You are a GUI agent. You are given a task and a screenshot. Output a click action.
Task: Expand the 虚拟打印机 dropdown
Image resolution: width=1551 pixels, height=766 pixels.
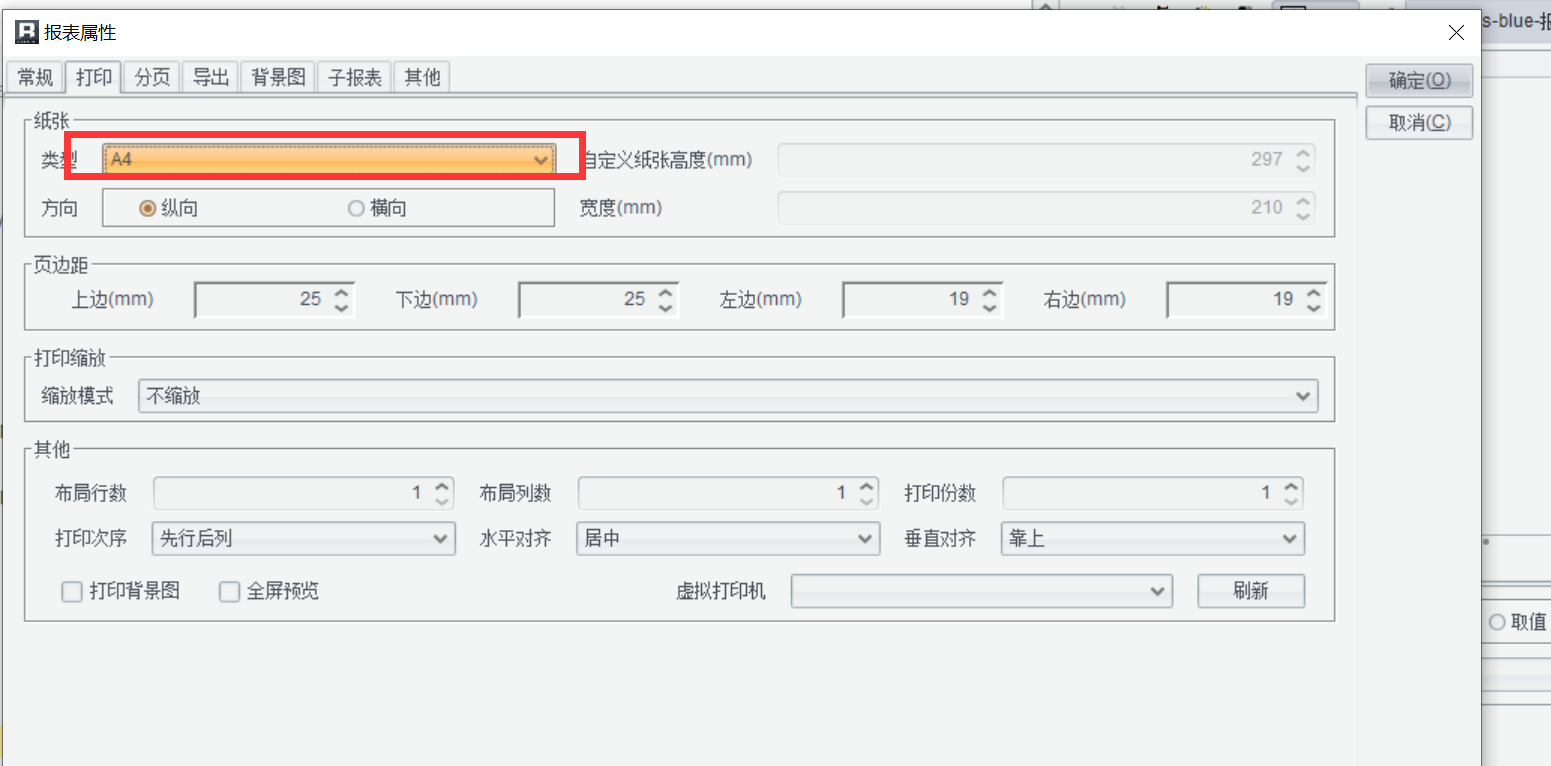click(981, 591)
